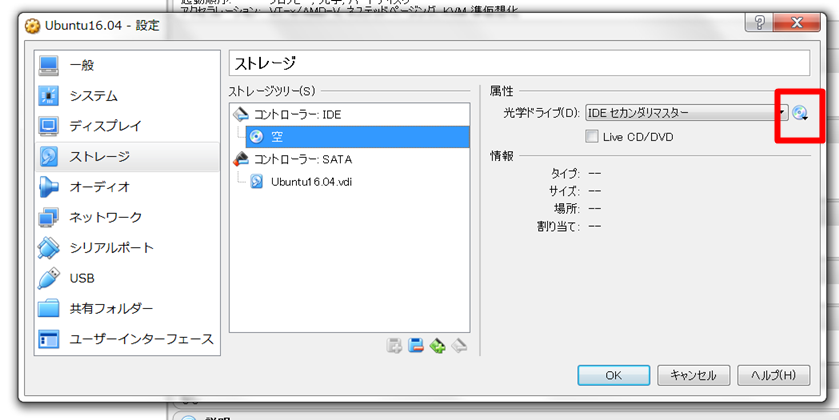839x420 pixels.
Task: Click the タイプ information label
Action: [566, 174]
